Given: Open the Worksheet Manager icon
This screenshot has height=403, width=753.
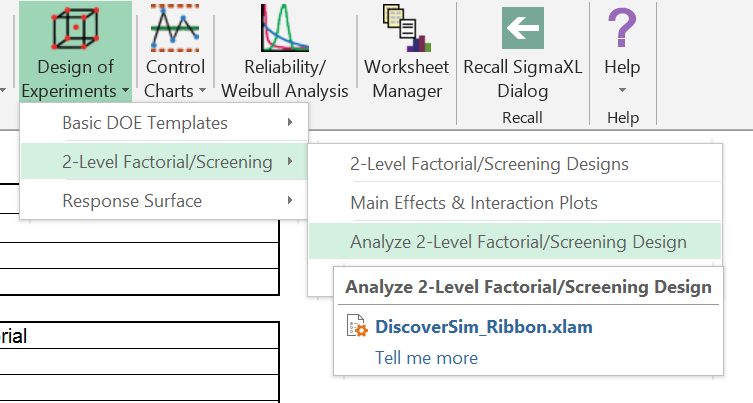Looking at the screenshot, I should click(403, 27).
